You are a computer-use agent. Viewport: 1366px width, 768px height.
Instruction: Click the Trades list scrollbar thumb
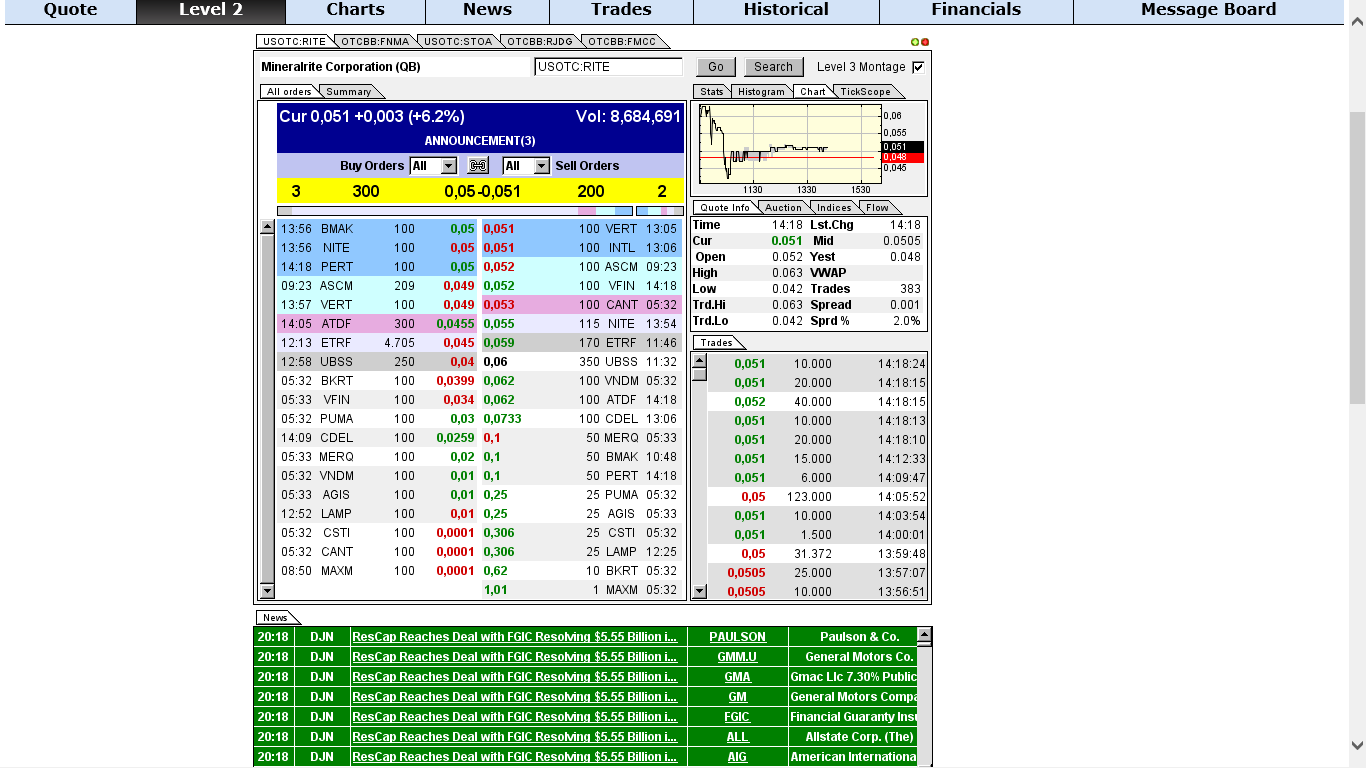(x=699, y=374)
